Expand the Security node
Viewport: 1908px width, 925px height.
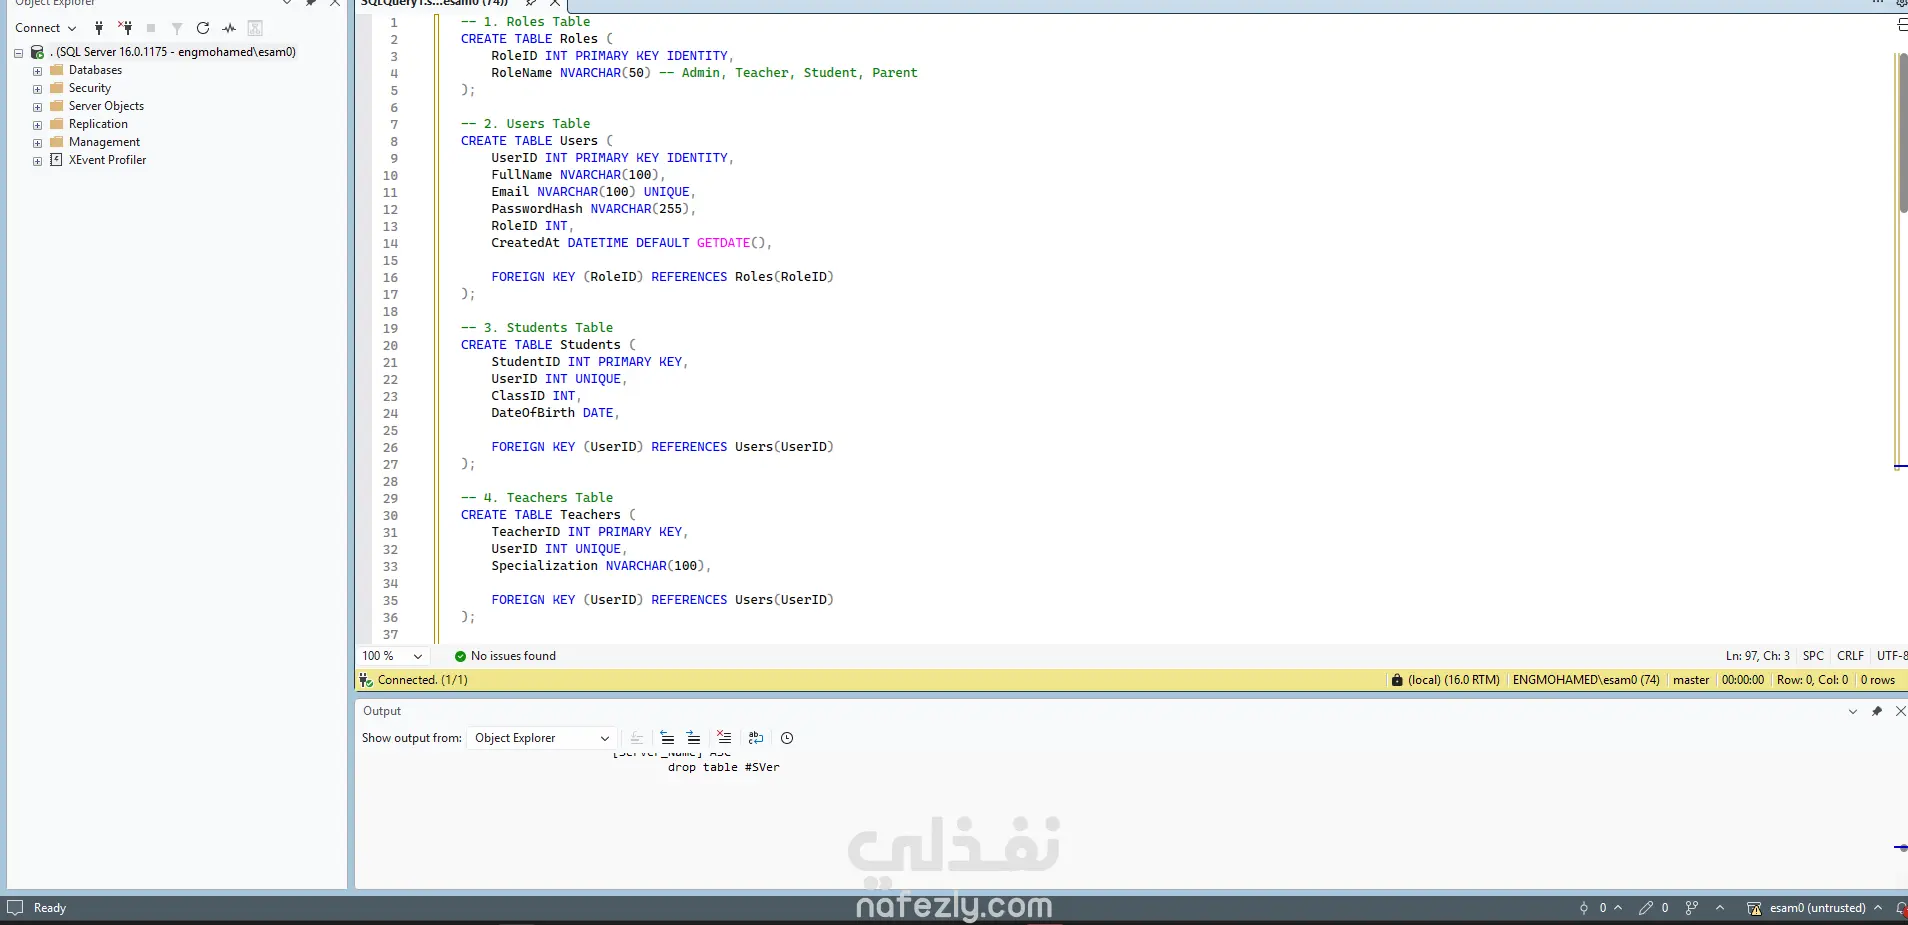[x=37, y=89]
